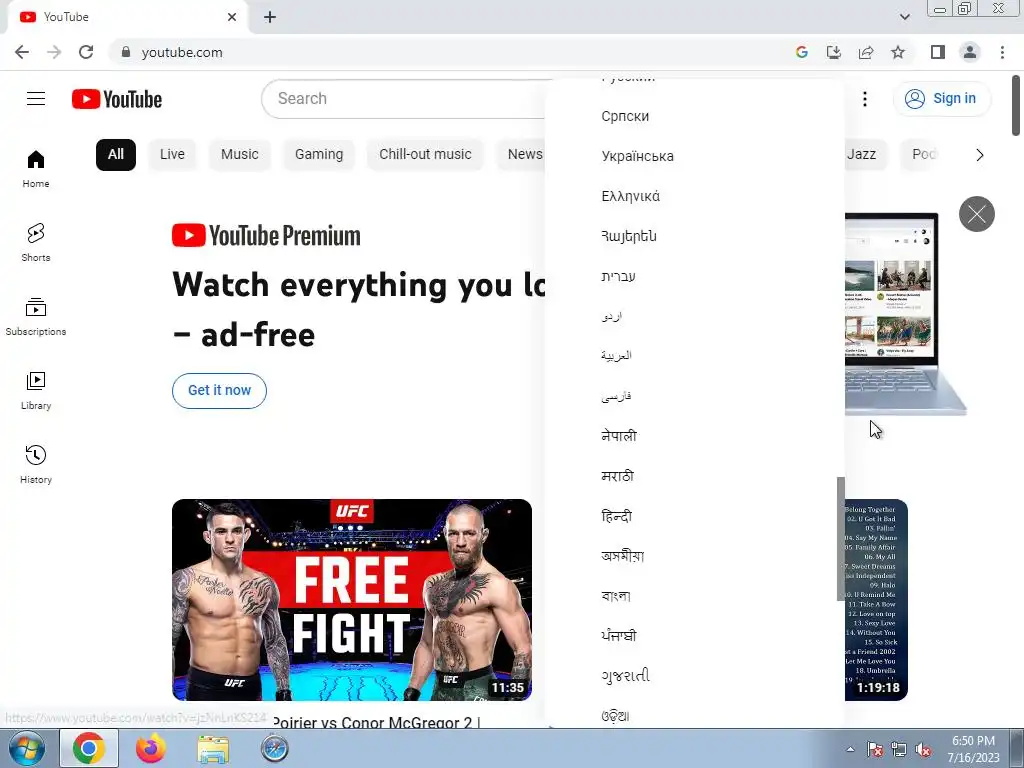Open the YouTube settings three-dot menu
Image resolution: width=1024 pixels, height=768 pixels.
tap(865, 99)
